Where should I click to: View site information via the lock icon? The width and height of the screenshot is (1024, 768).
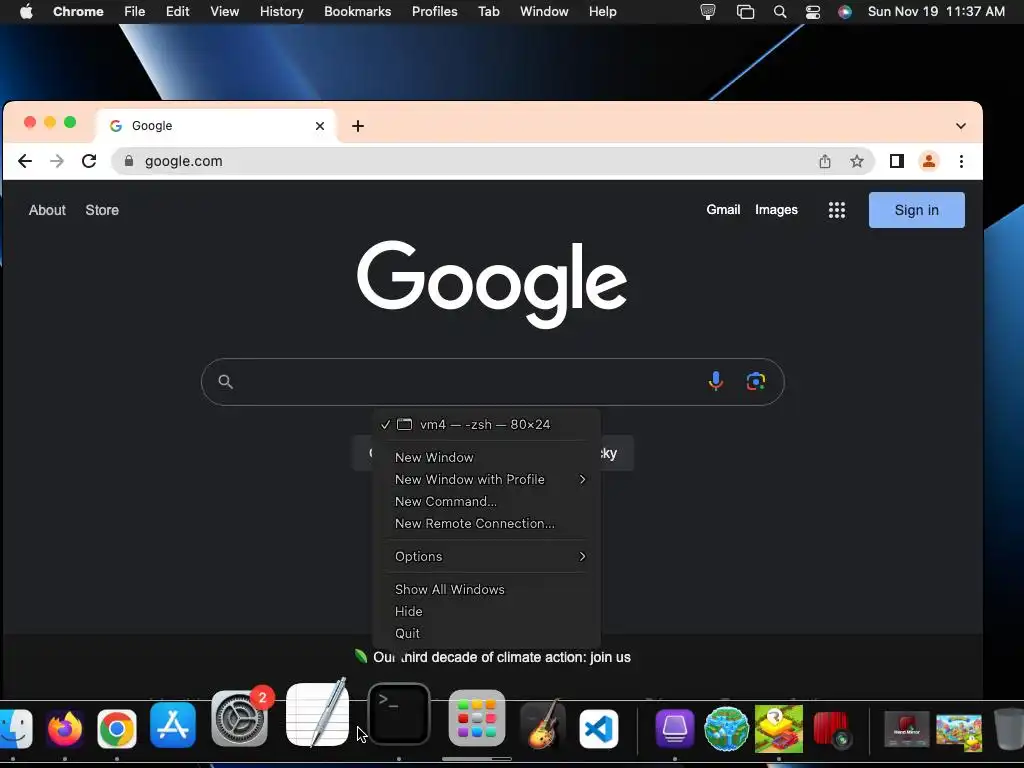tap(129, 161)
